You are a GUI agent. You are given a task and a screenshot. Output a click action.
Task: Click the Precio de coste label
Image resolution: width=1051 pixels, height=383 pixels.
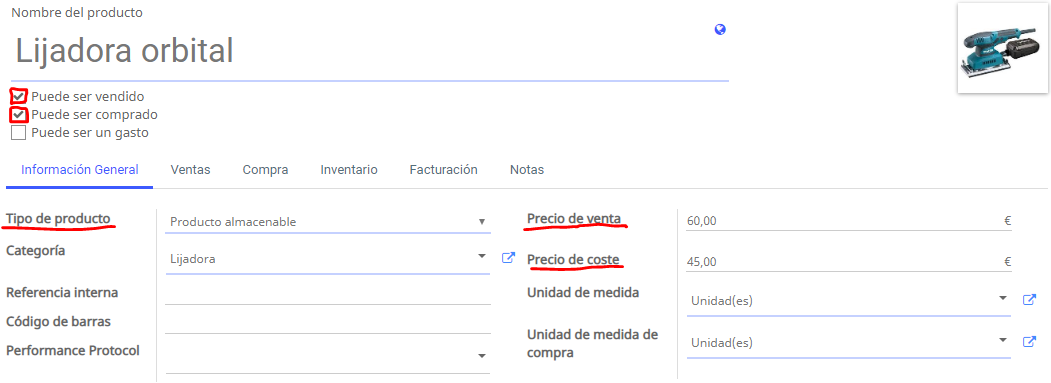tap(573, 259)
